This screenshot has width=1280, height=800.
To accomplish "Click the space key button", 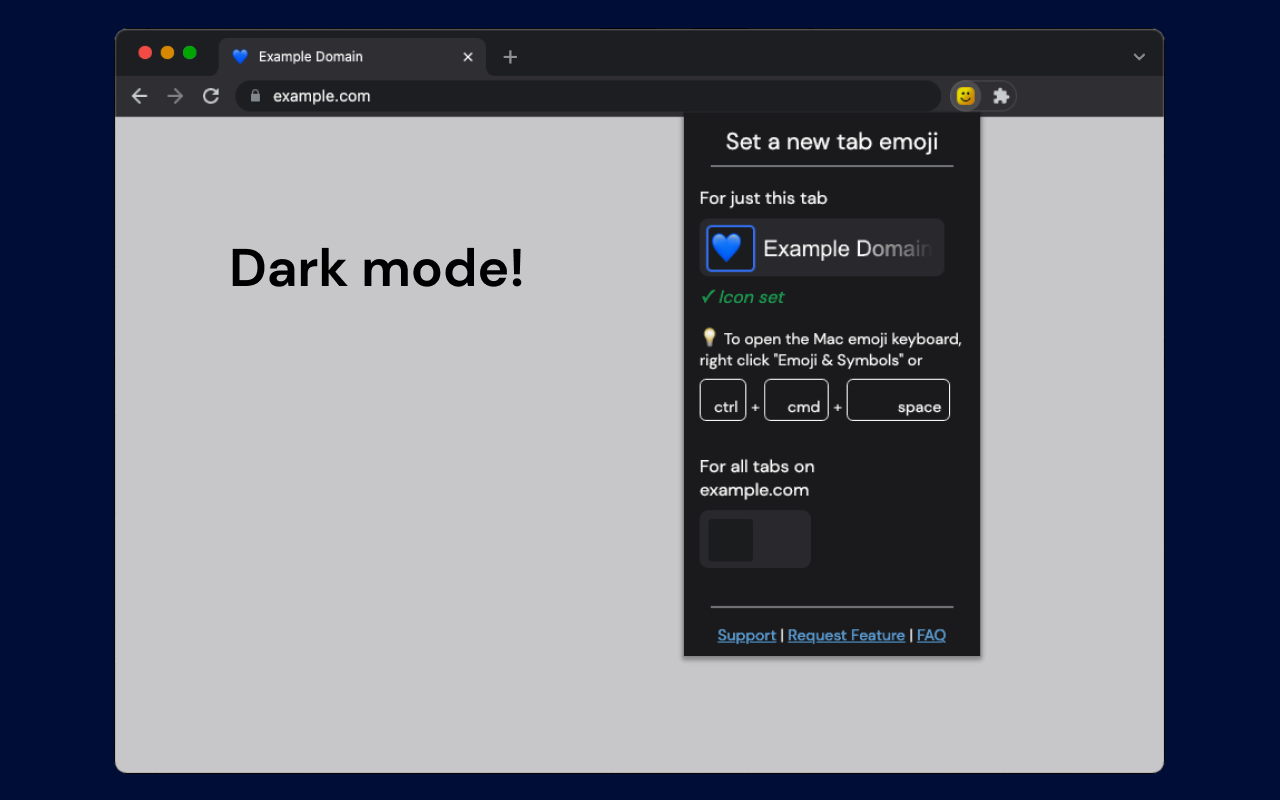I will [x=898, y=399].
